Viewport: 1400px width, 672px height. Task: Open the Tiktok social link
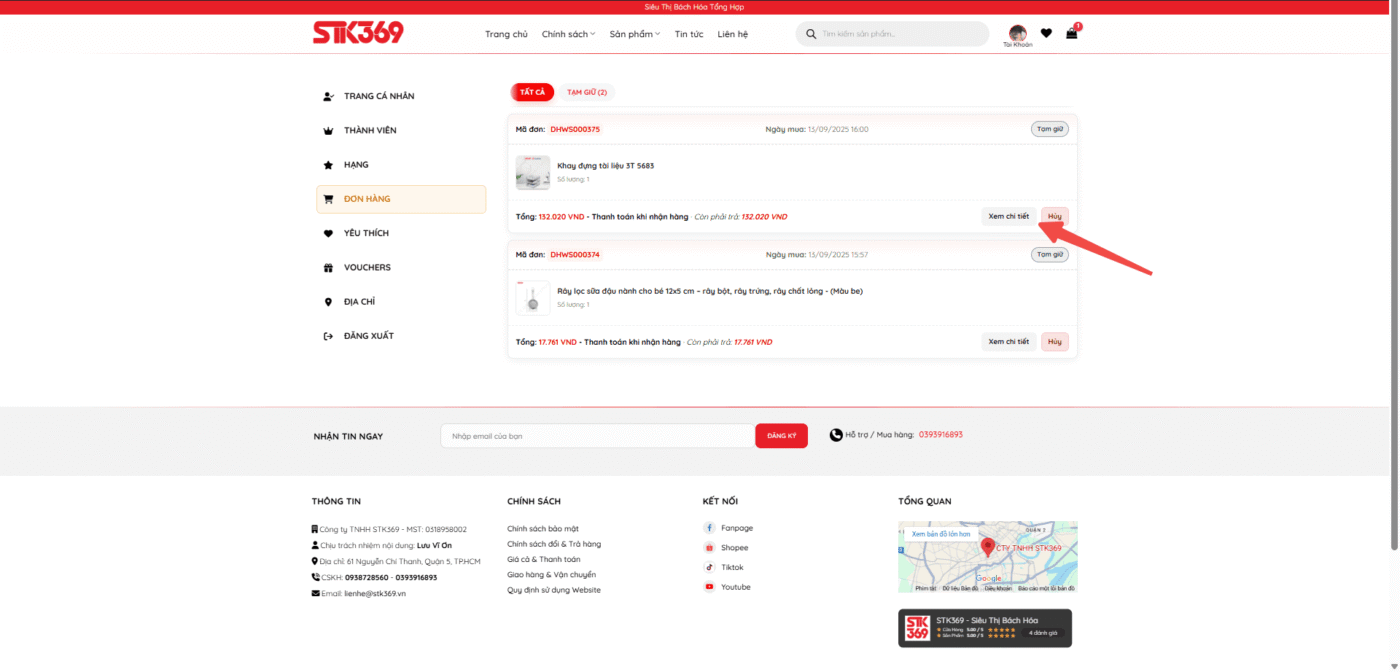(732, 567)
